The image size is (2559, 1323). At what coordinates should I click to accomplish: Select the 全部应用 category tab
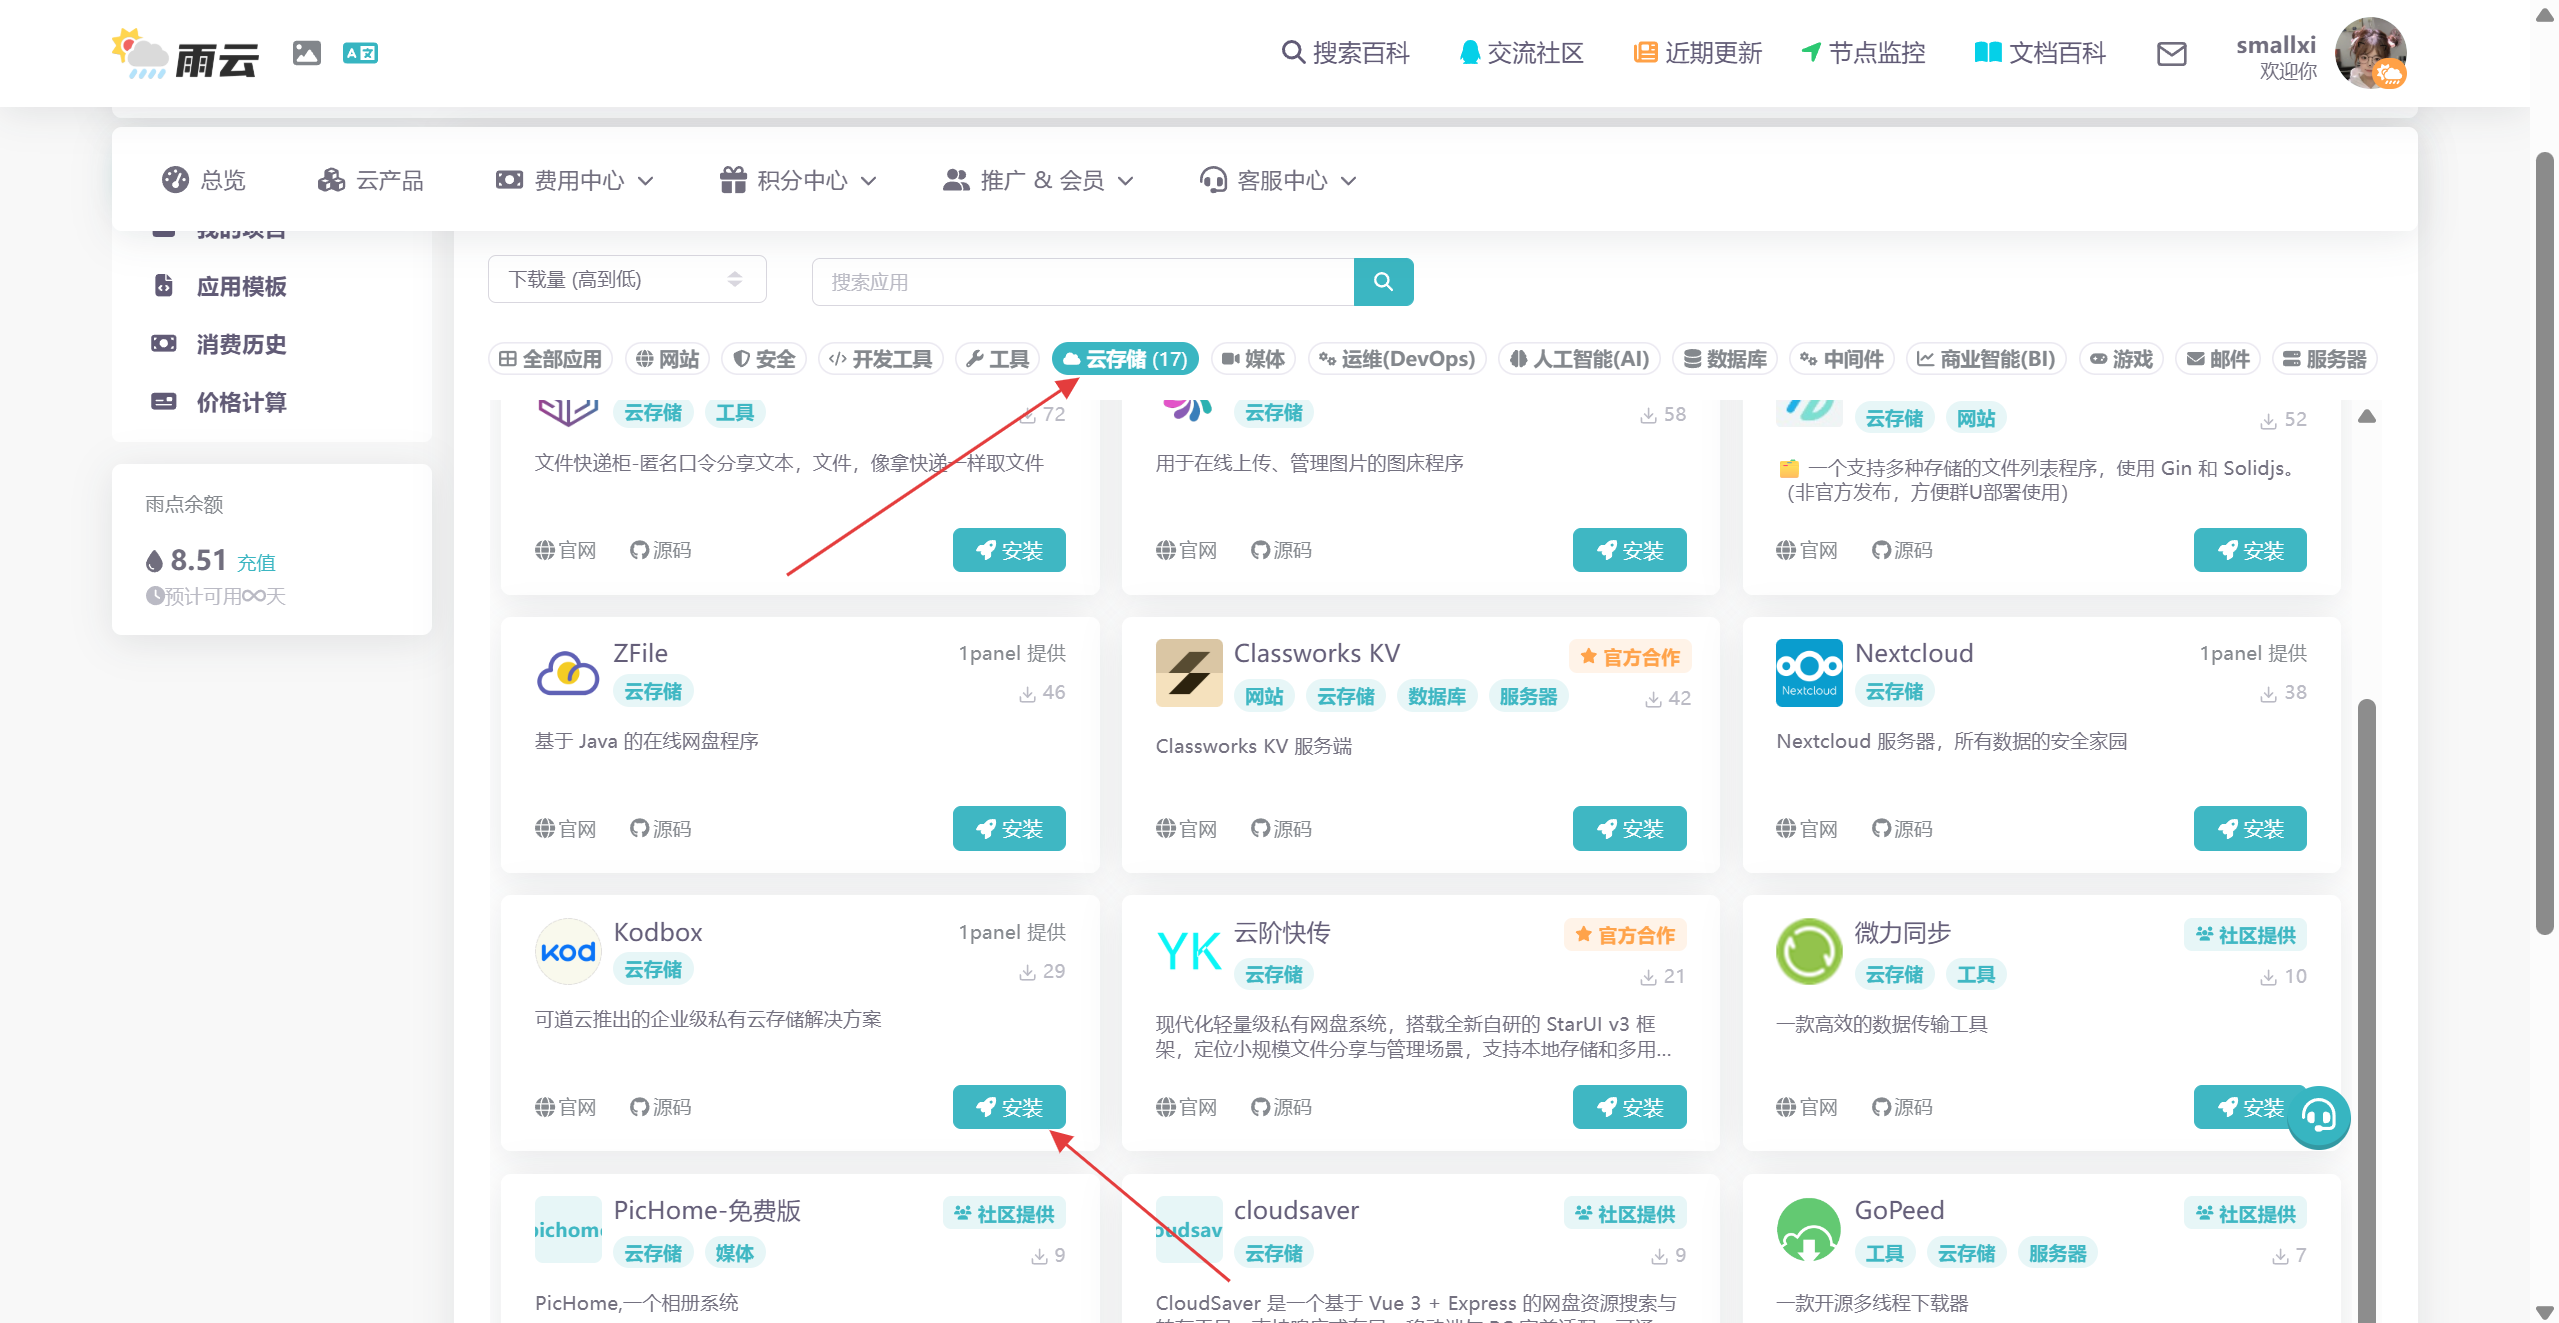(550, 359)
